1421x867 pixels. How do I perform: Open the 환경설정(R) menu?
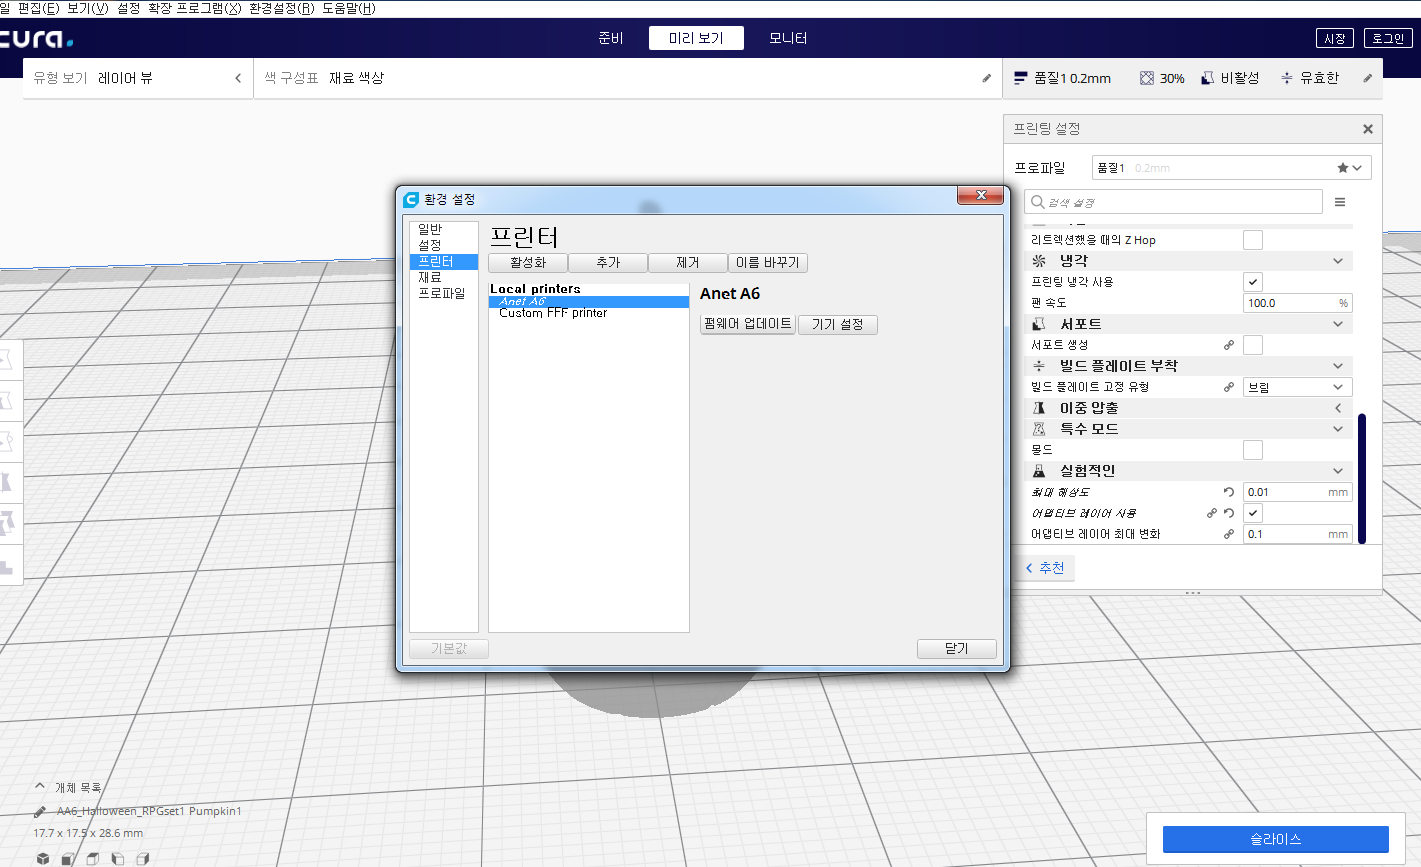point(282,8)
